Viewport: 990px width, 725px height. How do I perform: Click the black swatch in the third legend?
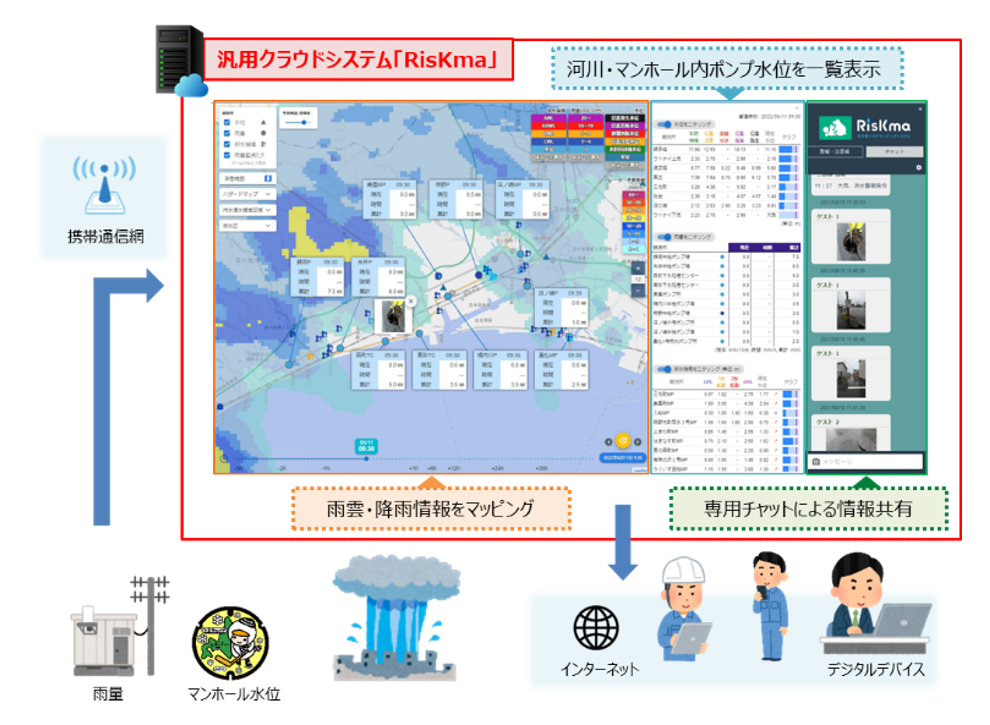pos(624,118)
